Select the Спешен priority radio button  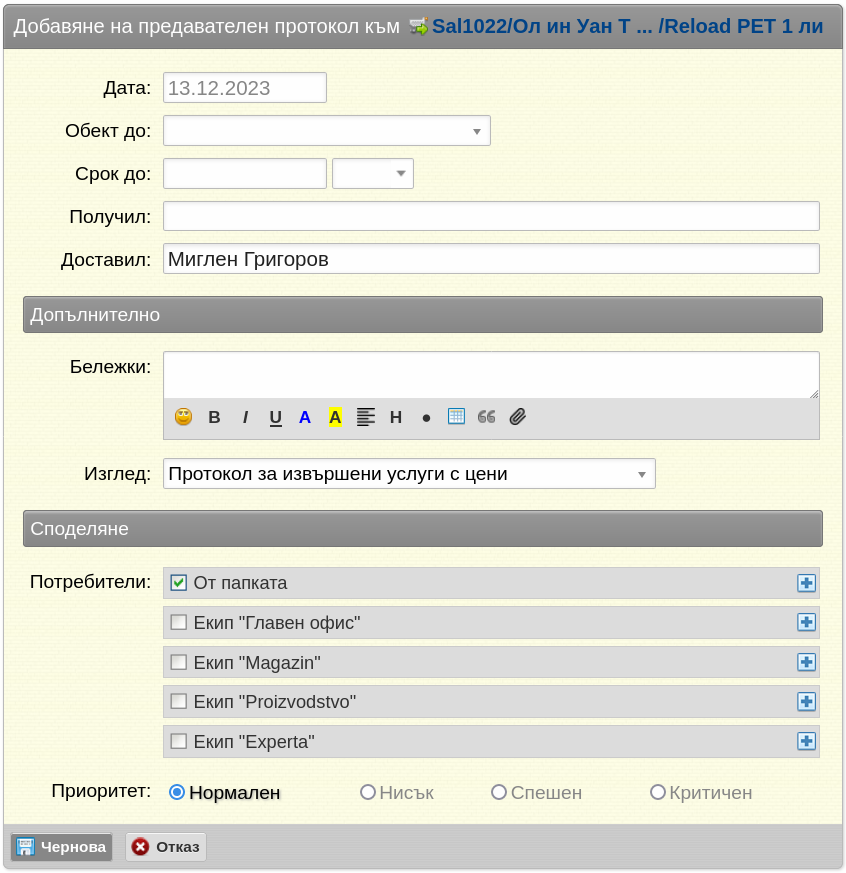click(499, 792)
